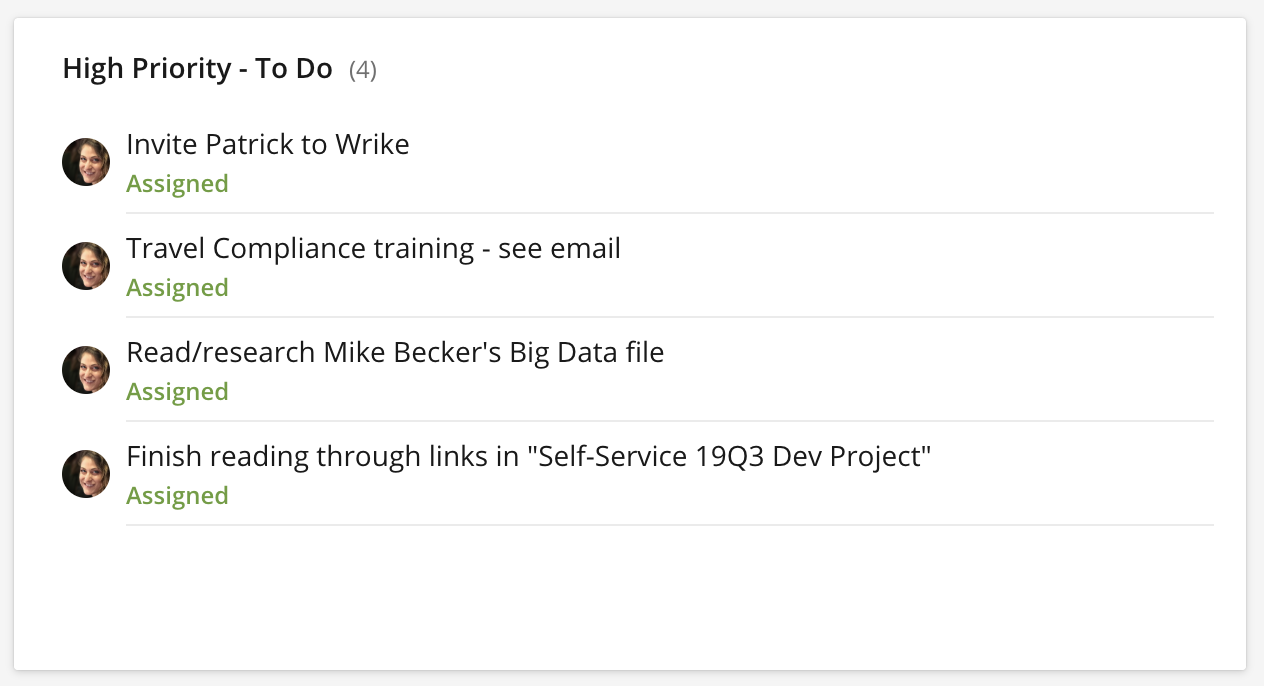Click avatar beside Finish reading through links task
This screenshot has width=1264, height=686.
coord(86,474)
